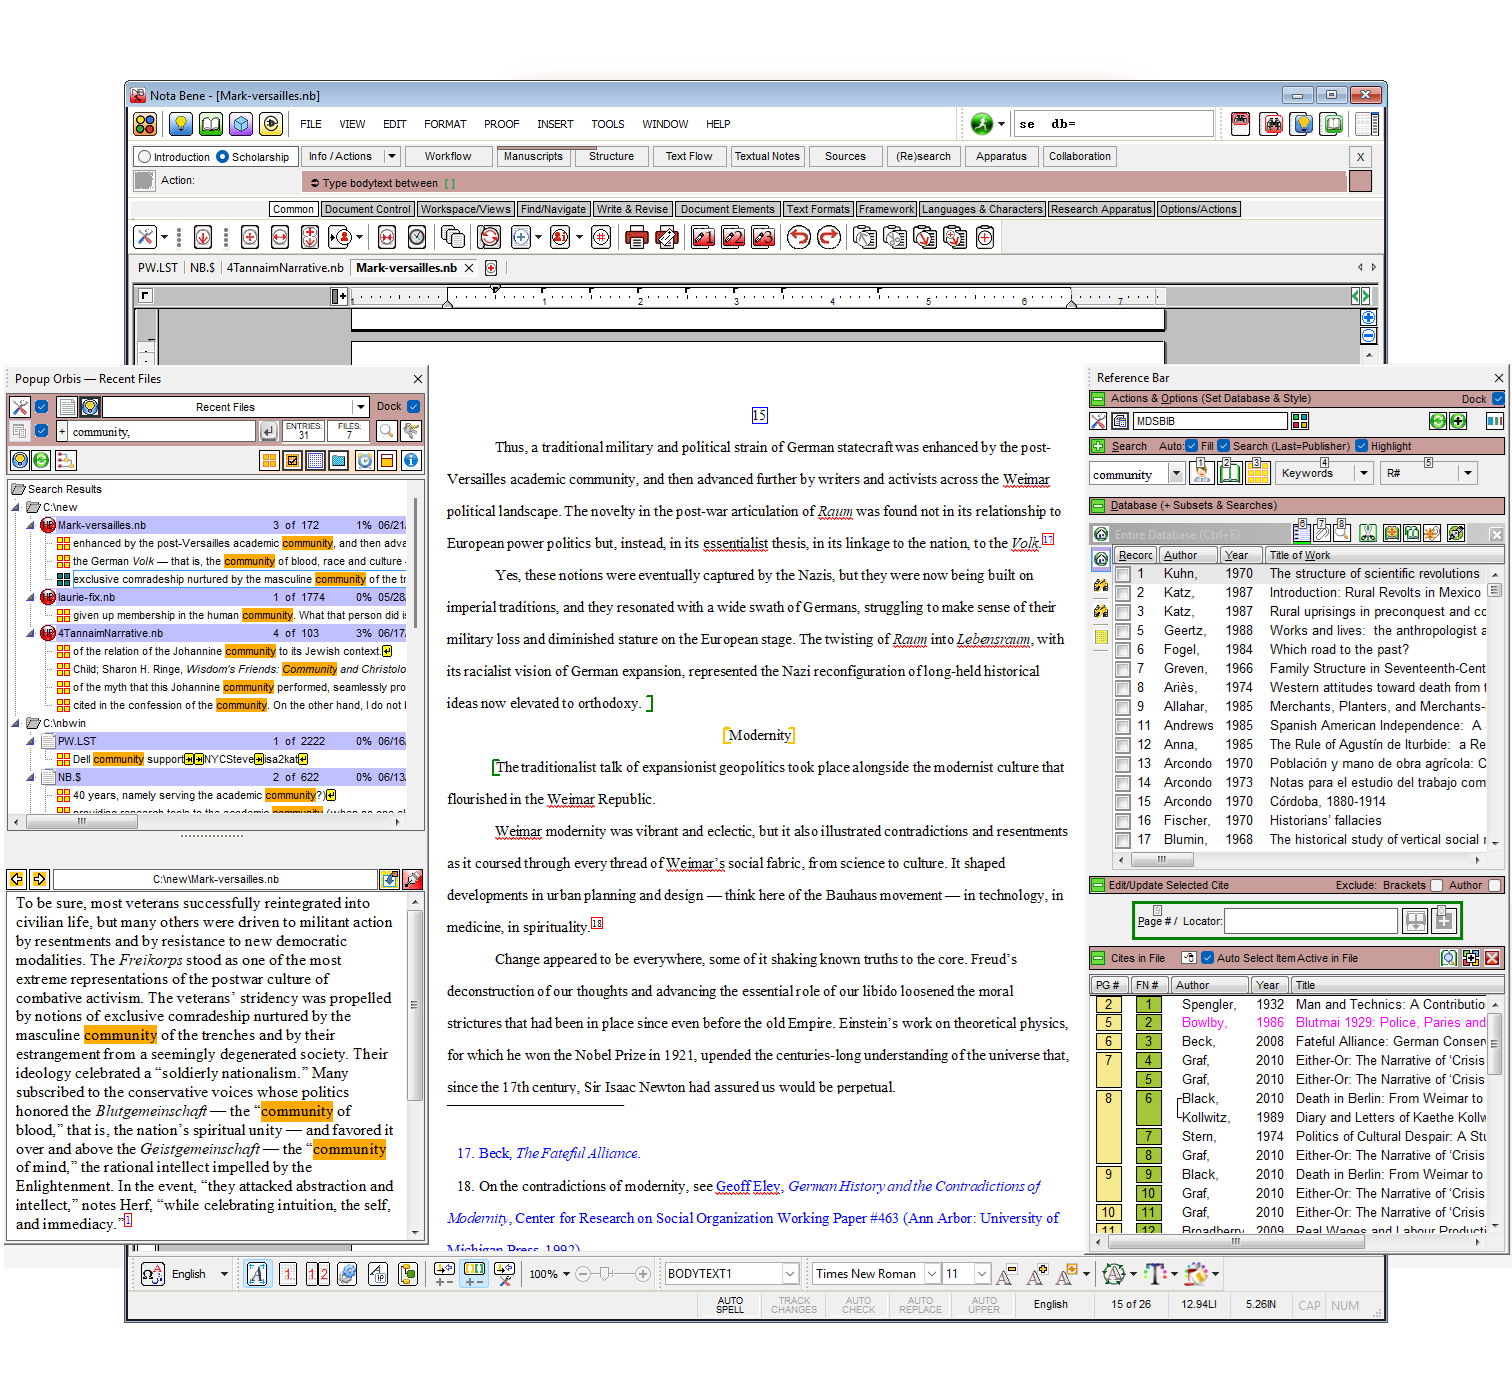This screenshot has height=1381, width=1512.
Task: Click the redo arrow icon in toolbar
Action: (829, 237)
